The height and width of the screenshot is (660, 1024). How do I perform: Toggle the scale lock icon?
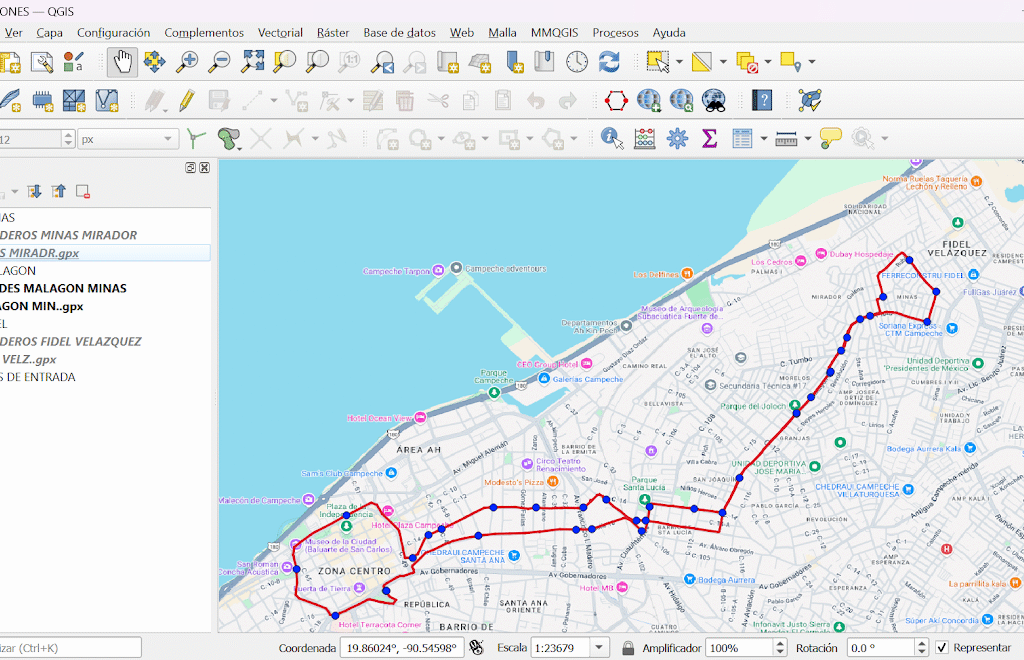(628, 647)
